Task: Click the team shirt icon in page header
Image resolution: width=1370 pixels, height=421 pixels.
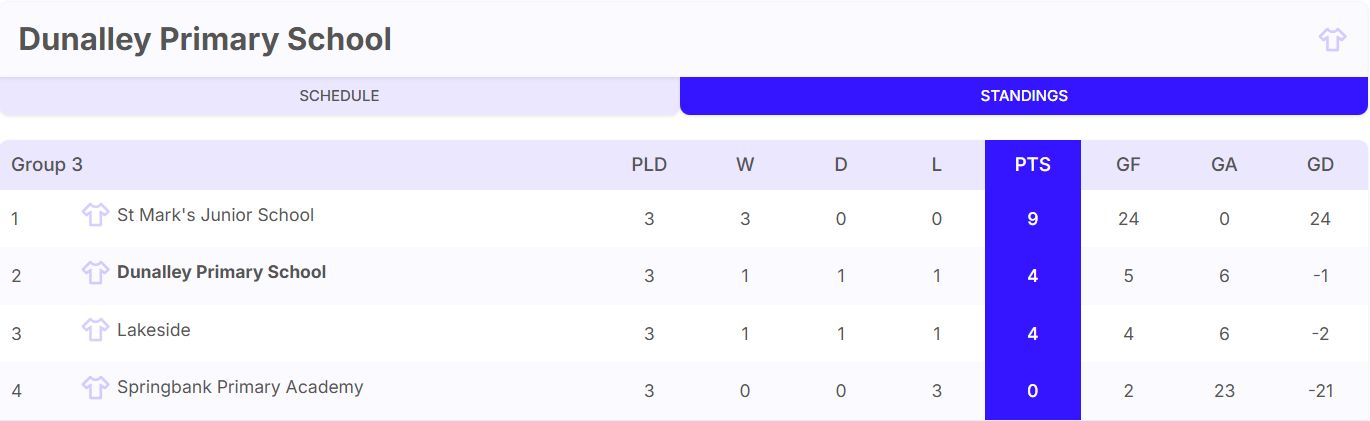Action: (x=1332, y=40)
